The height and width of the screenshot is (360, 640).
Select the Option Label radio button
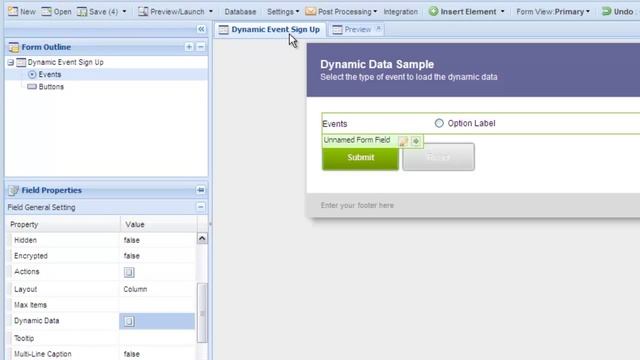coord(439,123)
